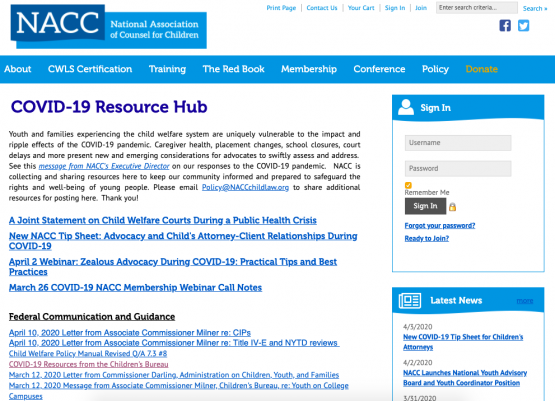The width and height of the screenshot is (555, 401).
Task: Toggle the Remember Me checkbox
Action: pos(408,185)
